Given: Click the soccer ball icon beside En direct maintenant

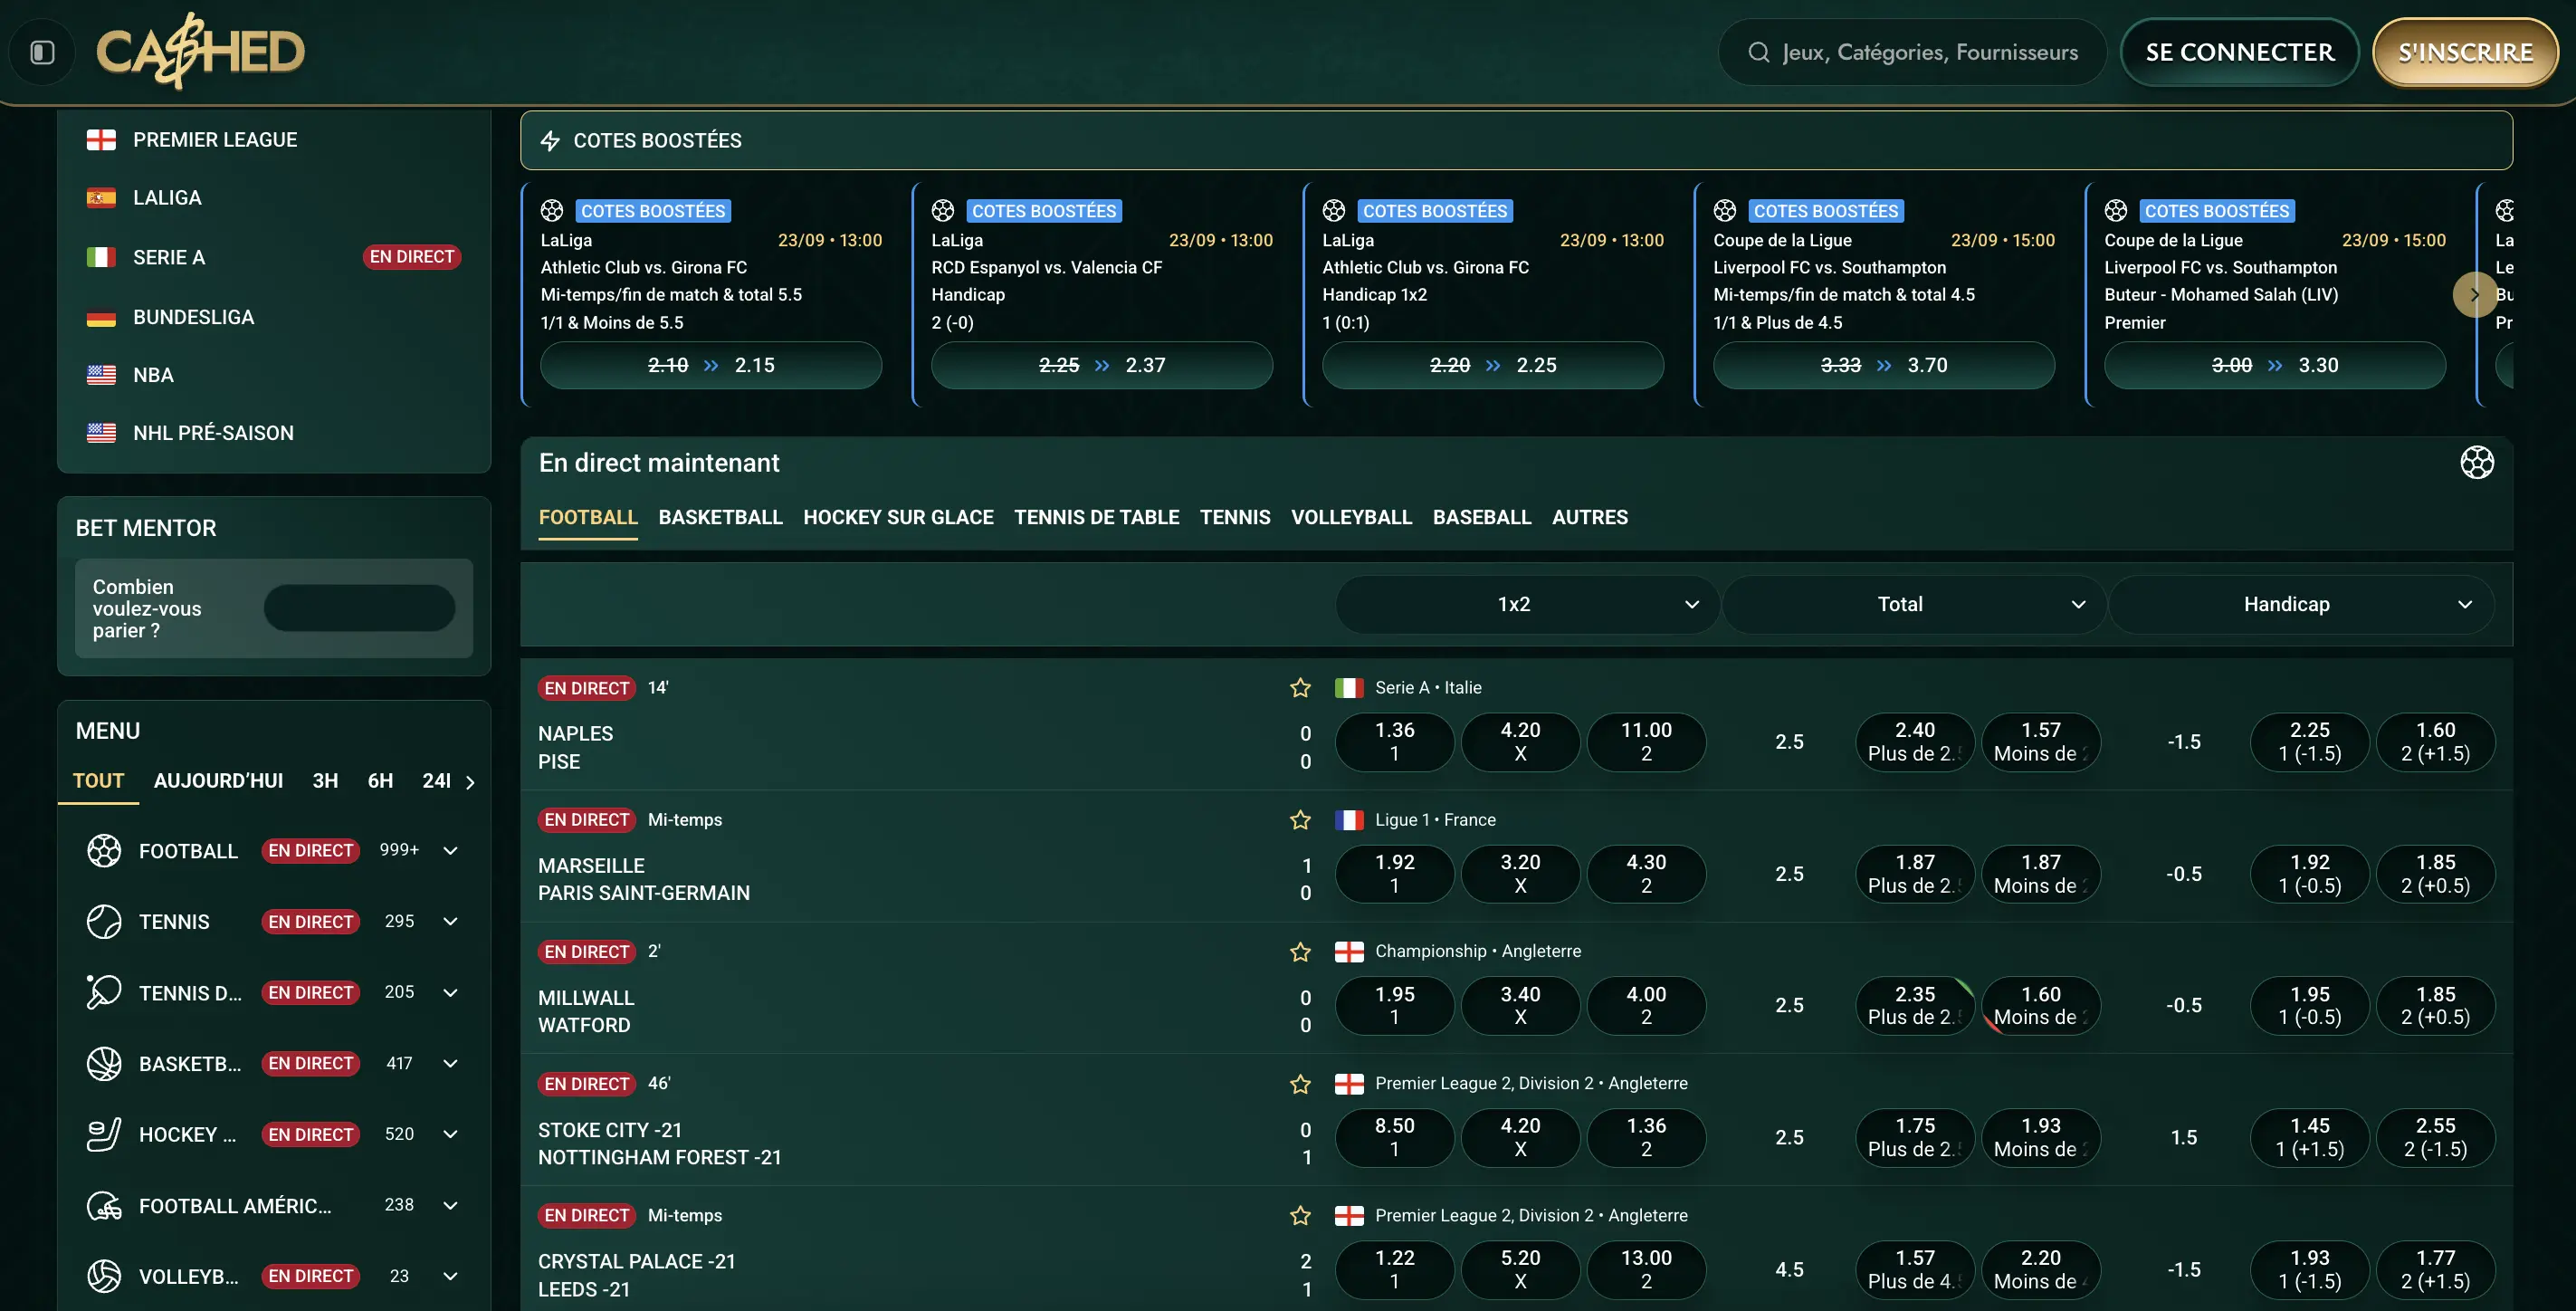Looking at the screenshot, I should [2476, 463].
